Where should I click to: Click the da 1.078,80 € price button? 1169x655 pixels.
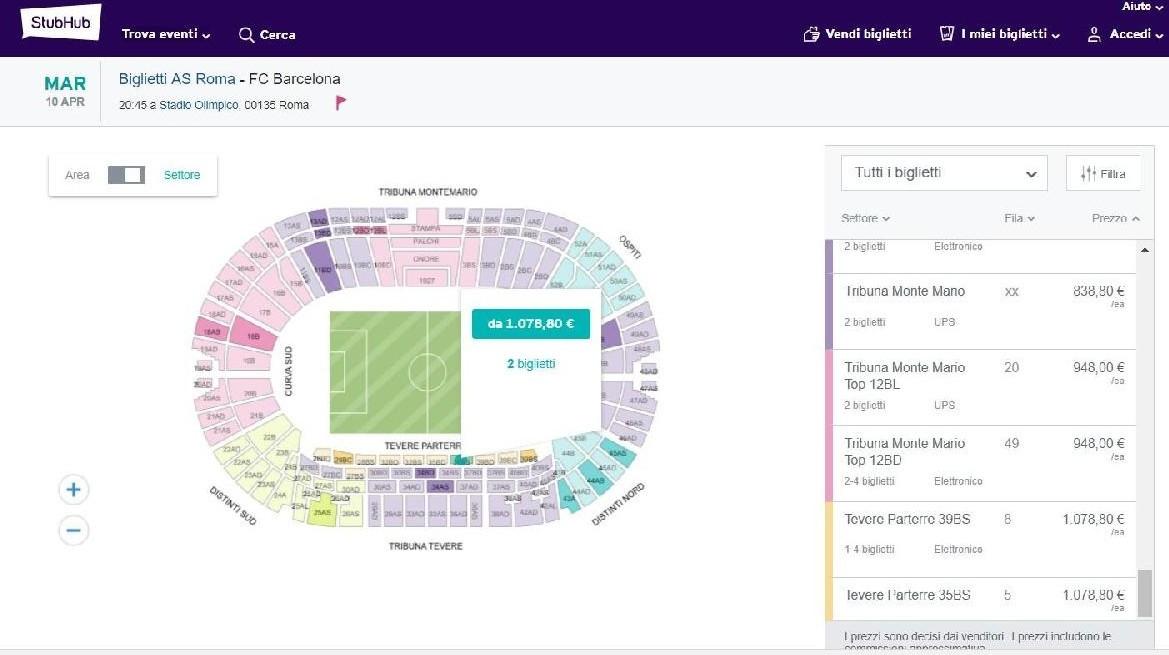click(x=531, y=324)
